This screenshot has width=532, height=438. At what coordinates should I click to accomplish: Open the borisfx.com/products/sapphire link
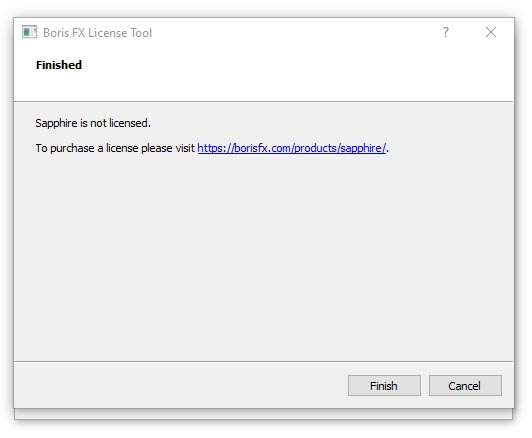pos(291,148)
